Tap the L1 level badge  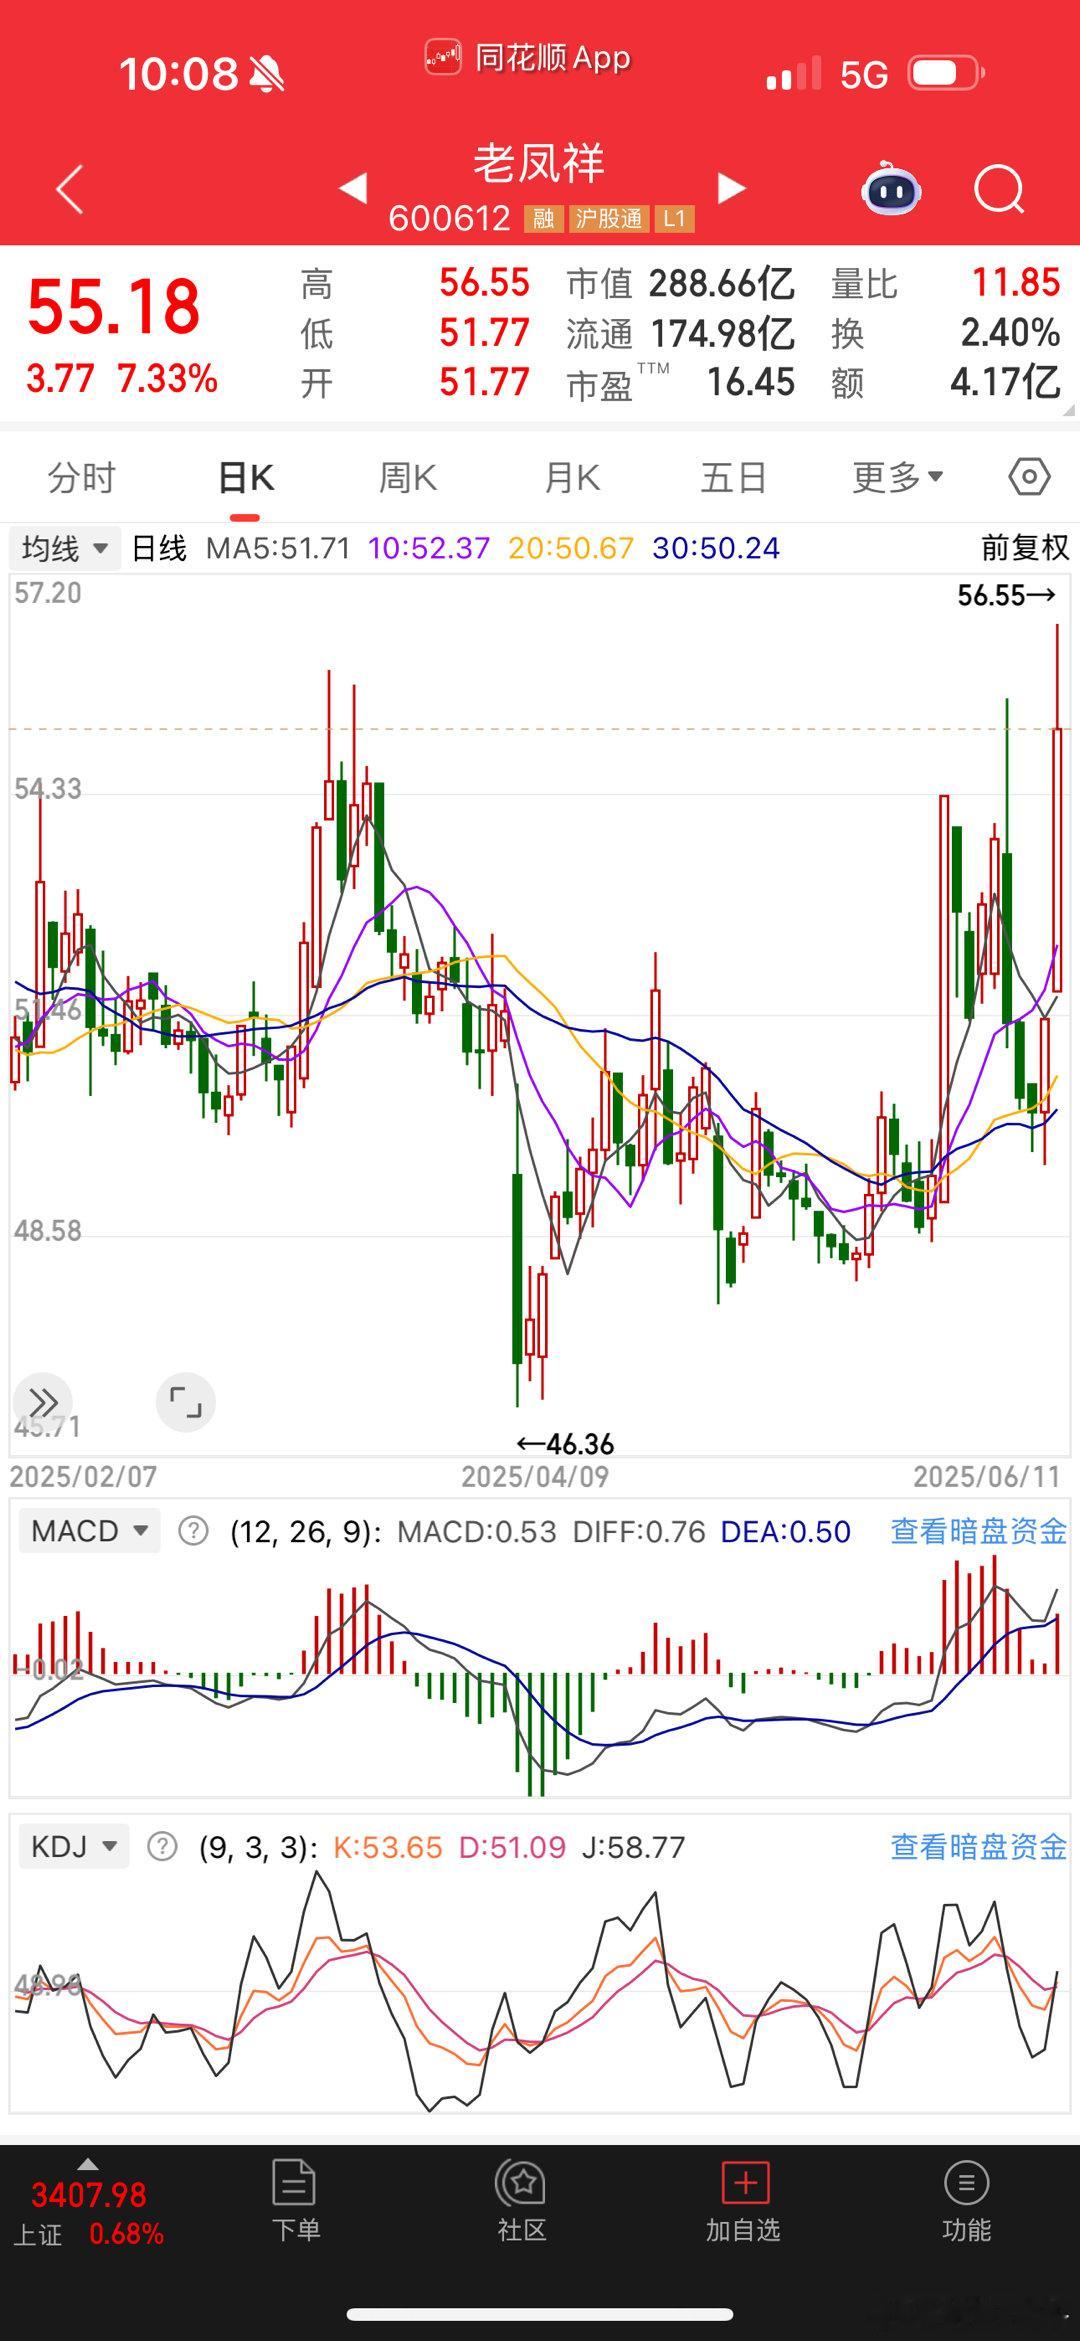(674, 219)
